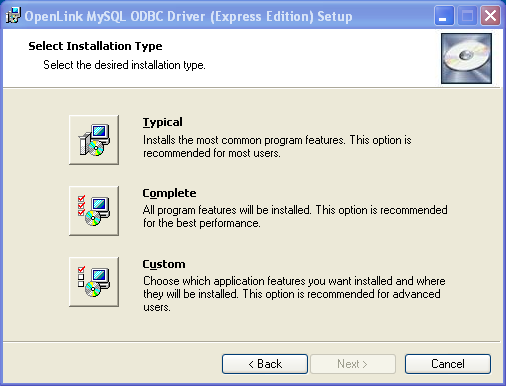
Task: Click the greyed-out maximize button
Action: 467,16
